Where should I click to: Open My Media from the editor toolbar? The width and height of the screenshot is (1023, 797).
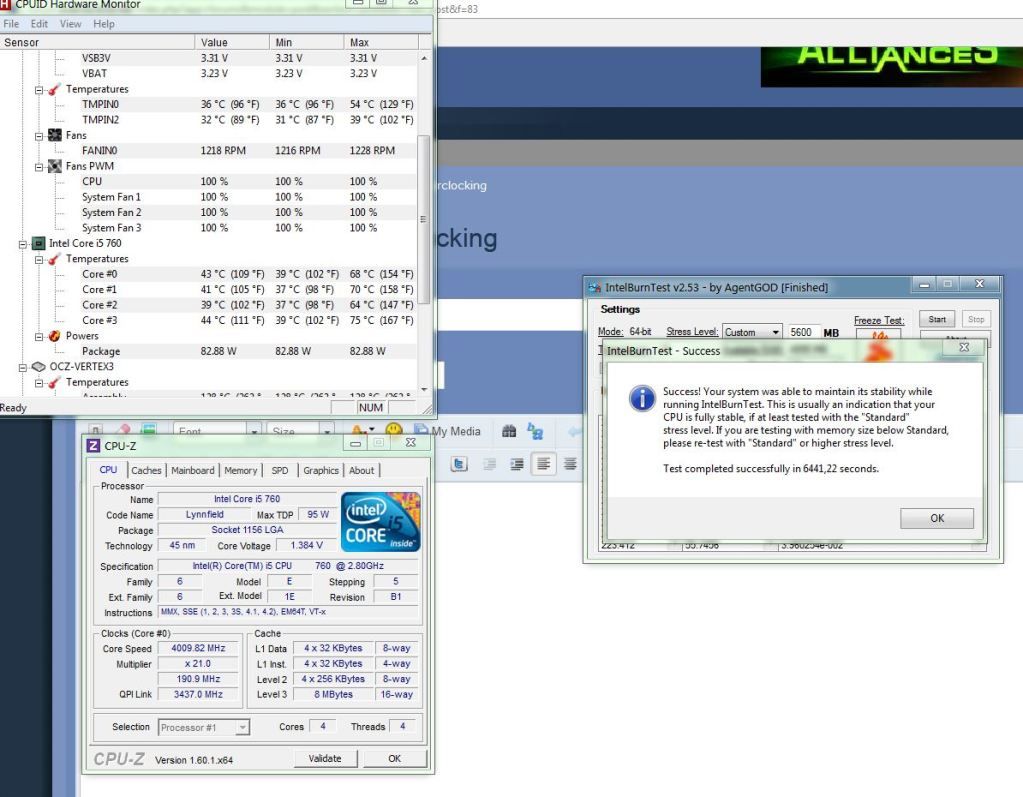coord(448,431)
